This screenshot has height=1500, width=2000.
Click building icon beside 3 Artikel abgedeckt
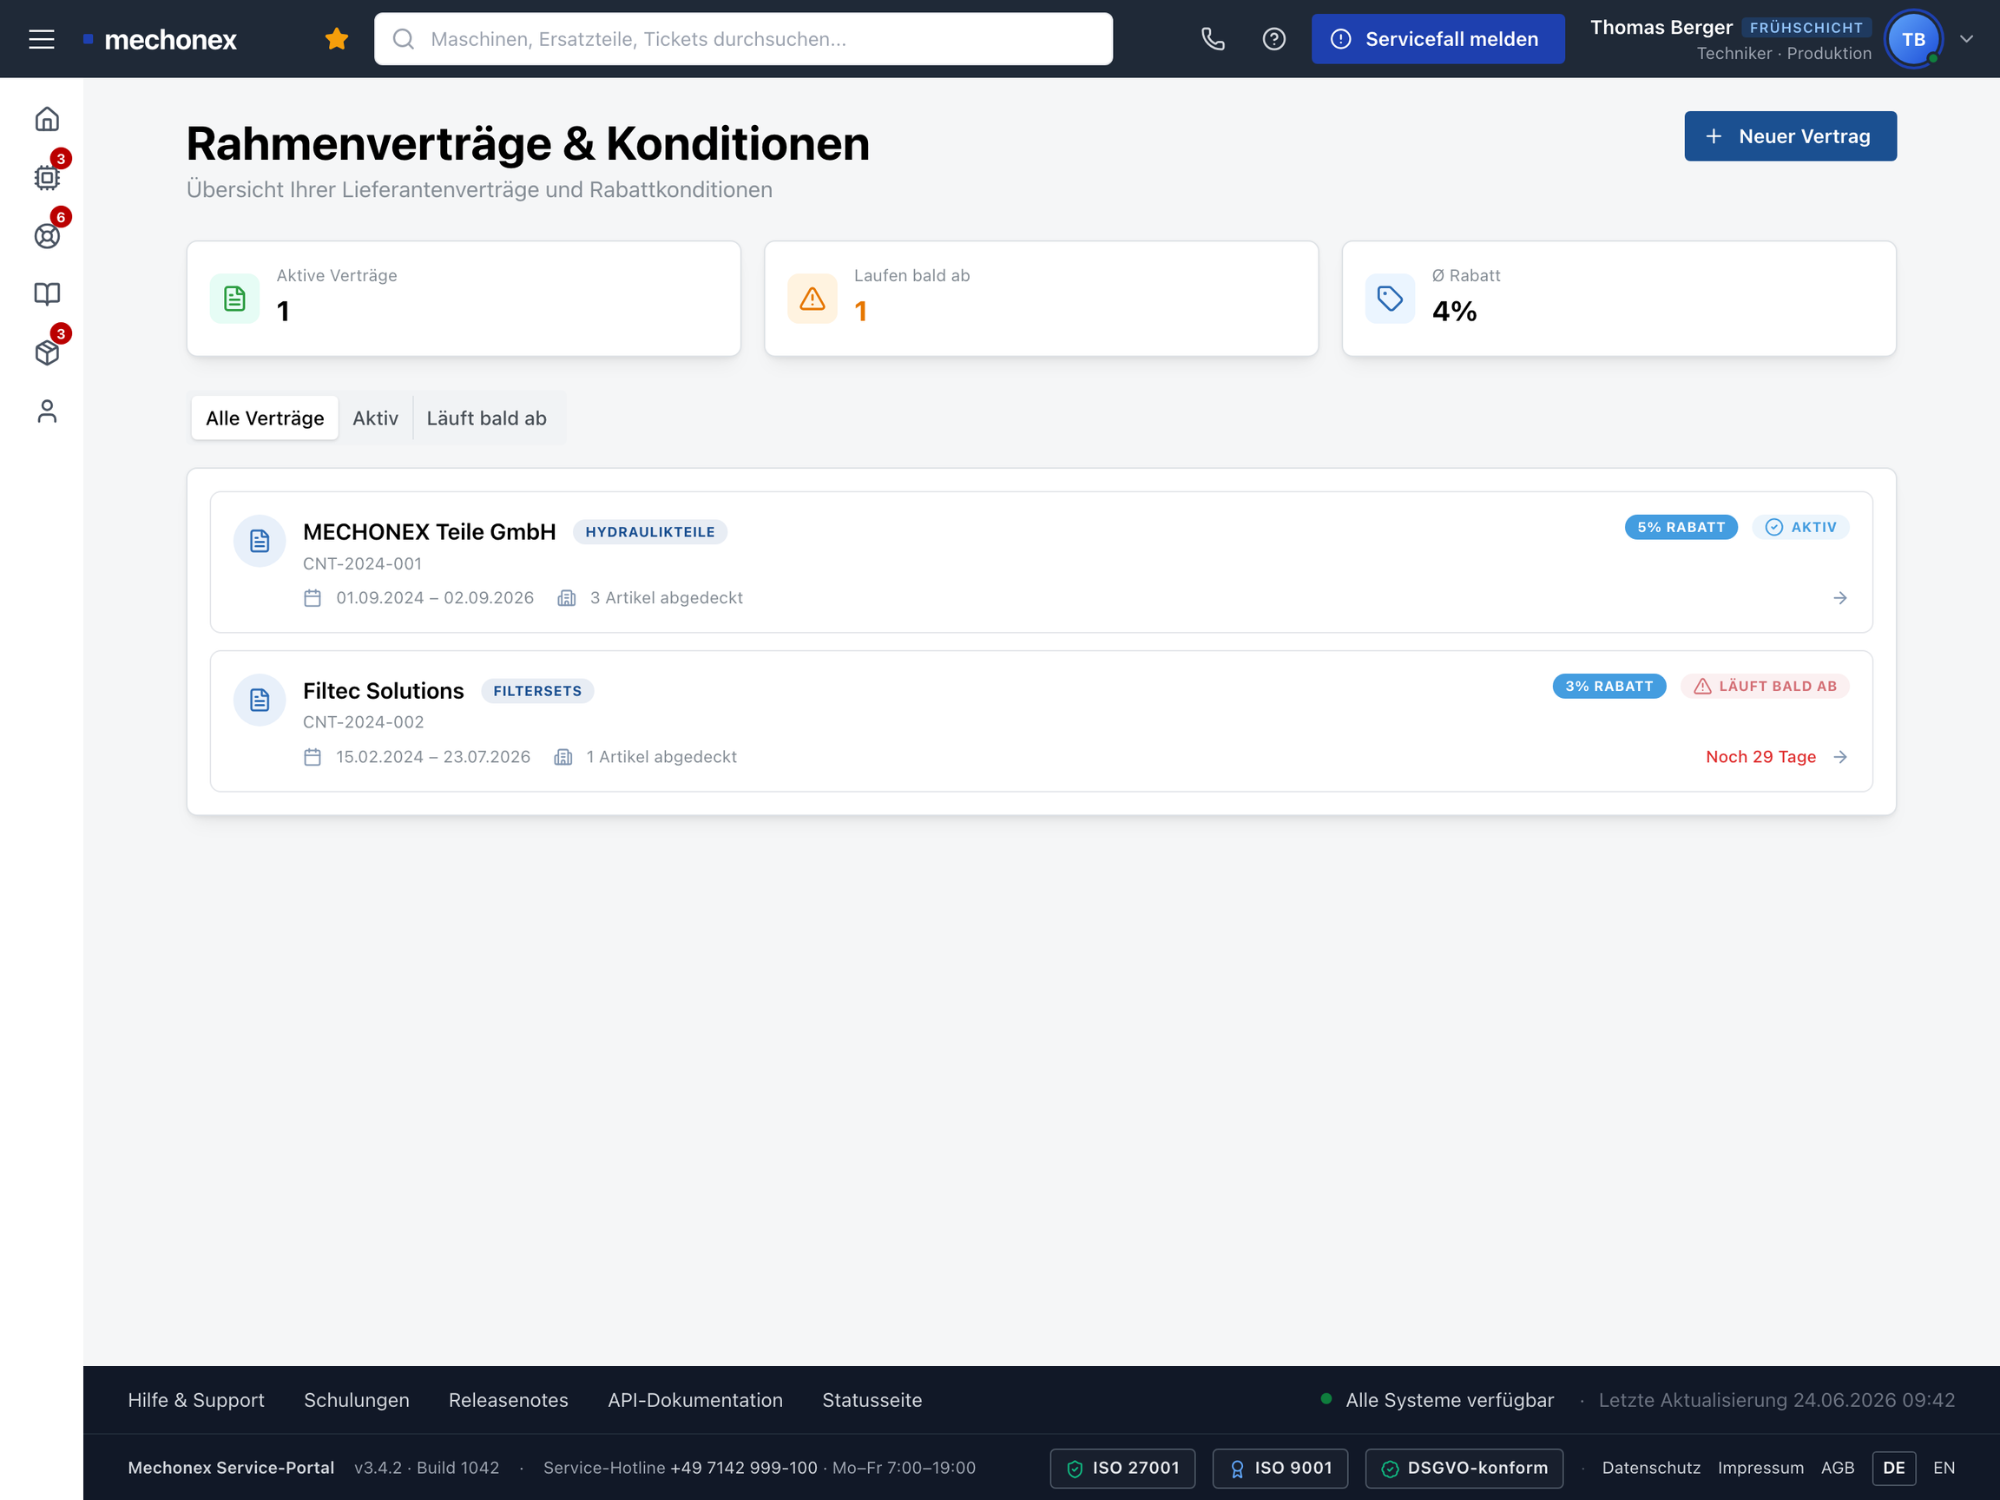click(566, 598)
